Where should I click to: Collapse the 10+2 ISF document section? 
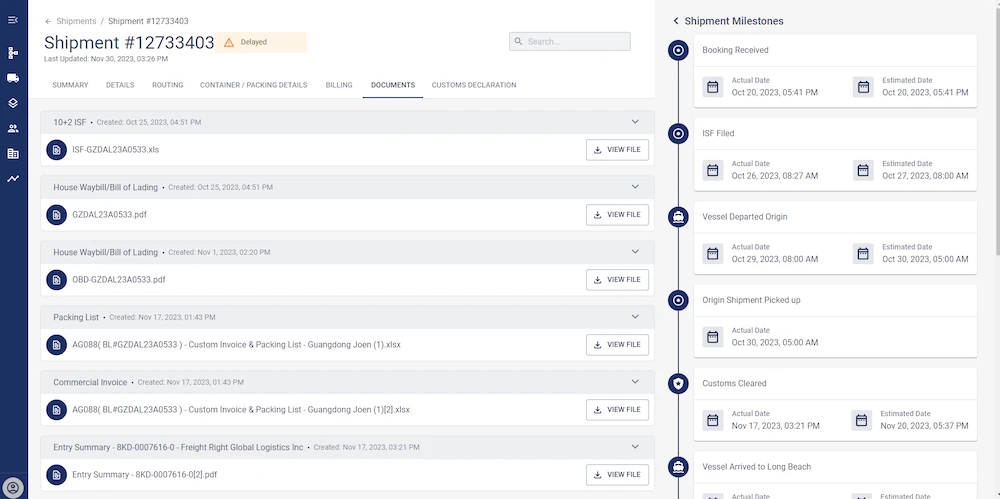click(635, 122)
